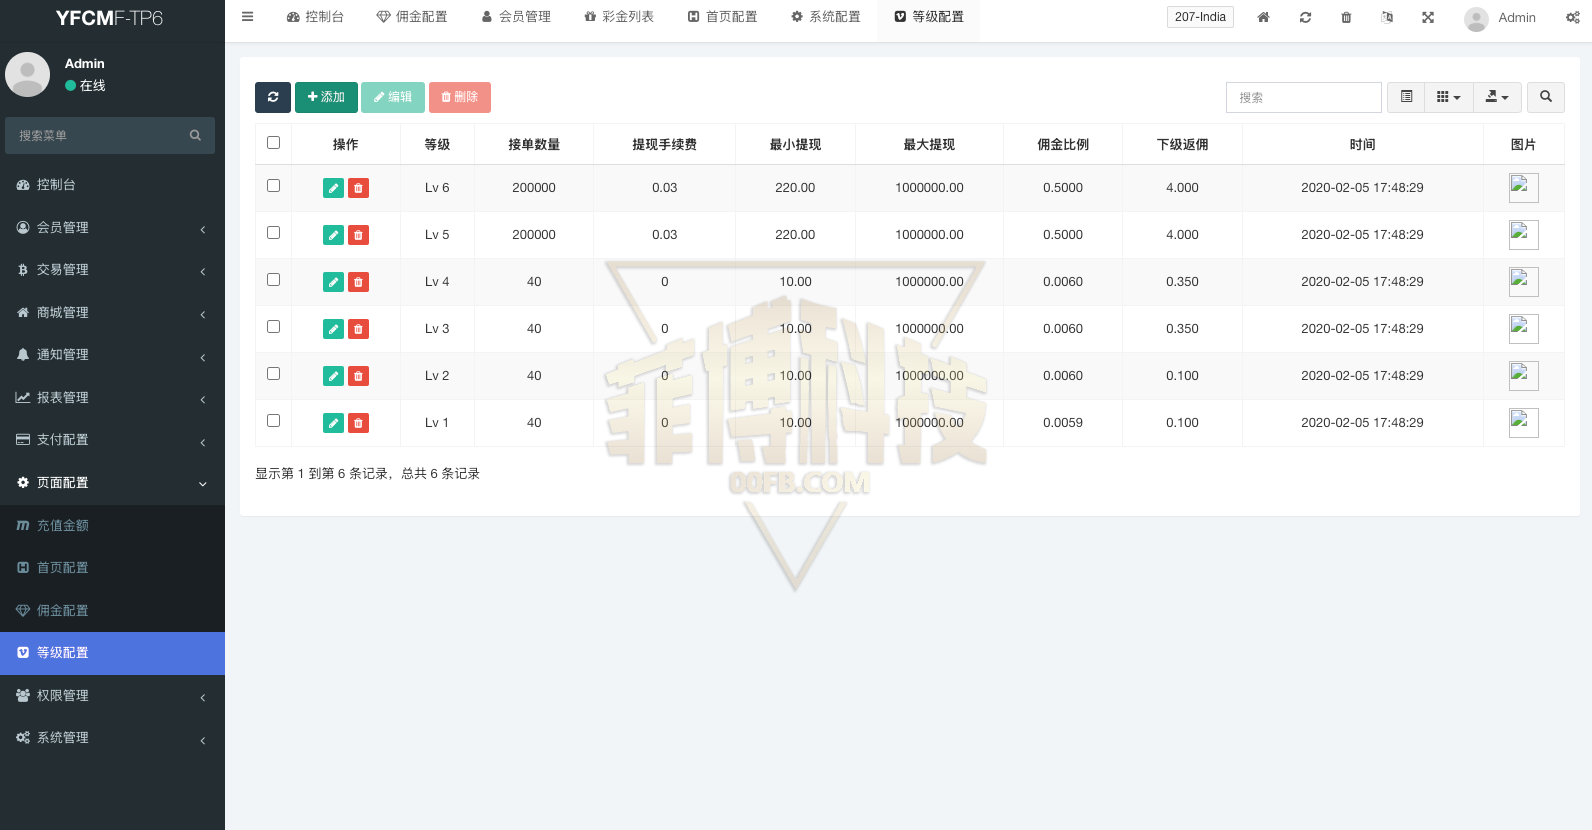Click the edit pencil icon for Lv 1
This screenshot has height=830, width=1592.
click(334, 423)
